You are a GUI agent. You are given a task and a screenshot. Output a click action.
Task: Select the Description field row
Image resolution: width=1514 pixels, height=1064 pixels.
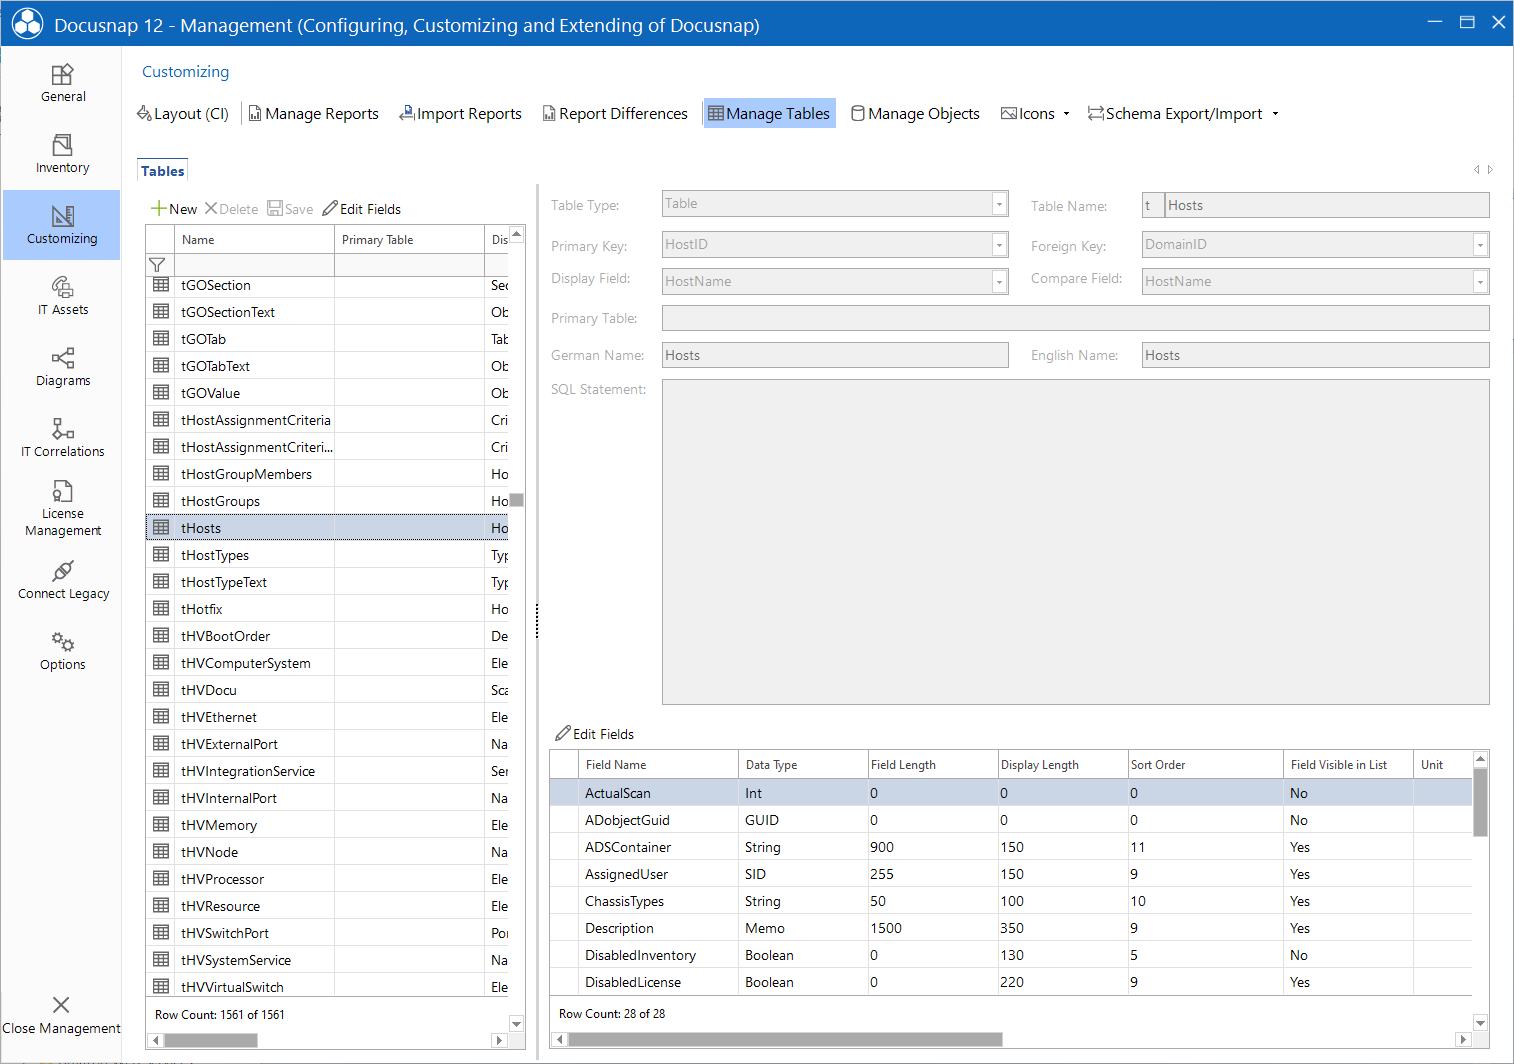[1011, 928]
